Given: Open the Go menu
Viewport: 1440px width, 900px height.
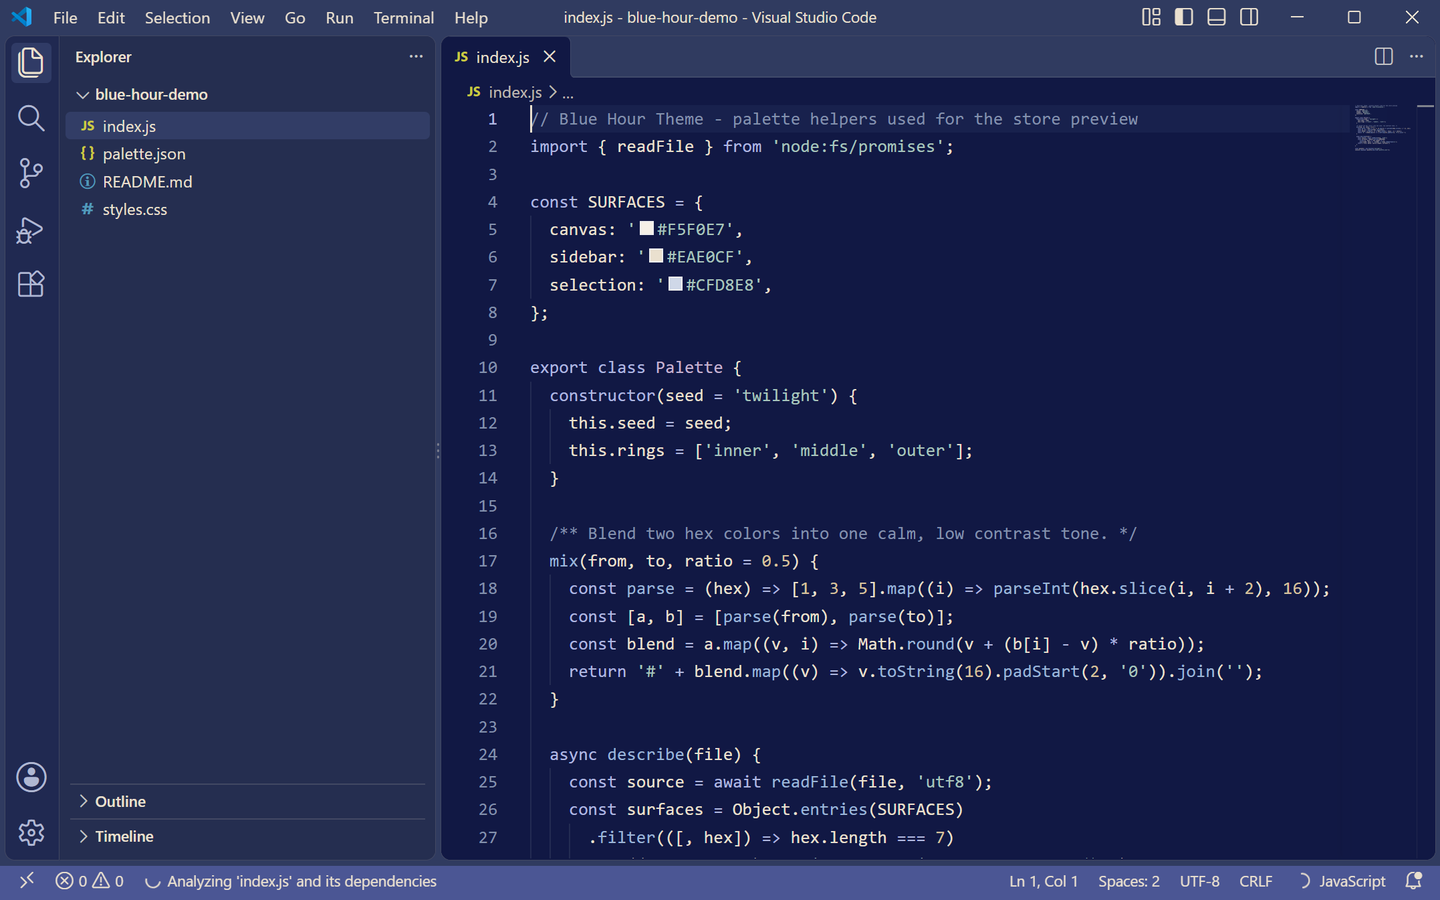Looking at the screenshot, I should [295, 17].
